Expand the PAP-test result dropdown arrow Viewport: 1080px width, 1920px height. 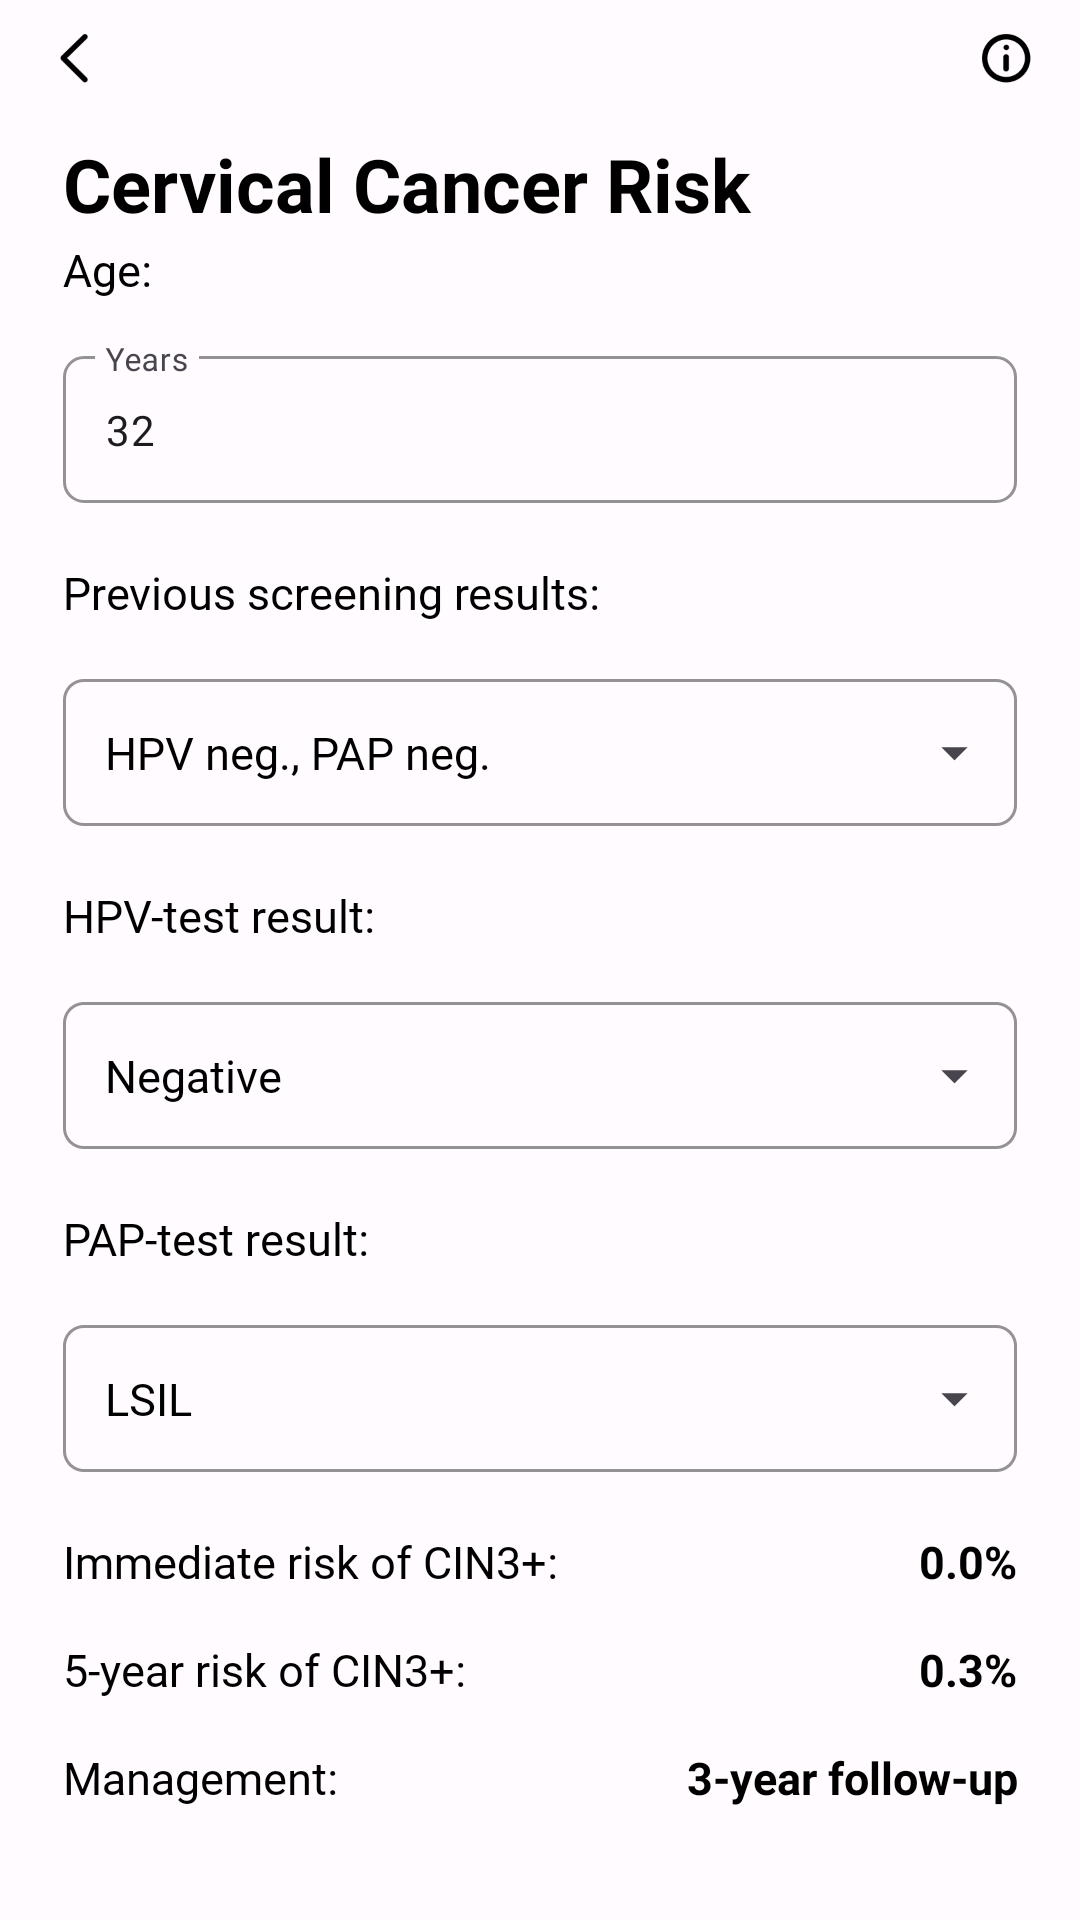tap(954, 1399)
